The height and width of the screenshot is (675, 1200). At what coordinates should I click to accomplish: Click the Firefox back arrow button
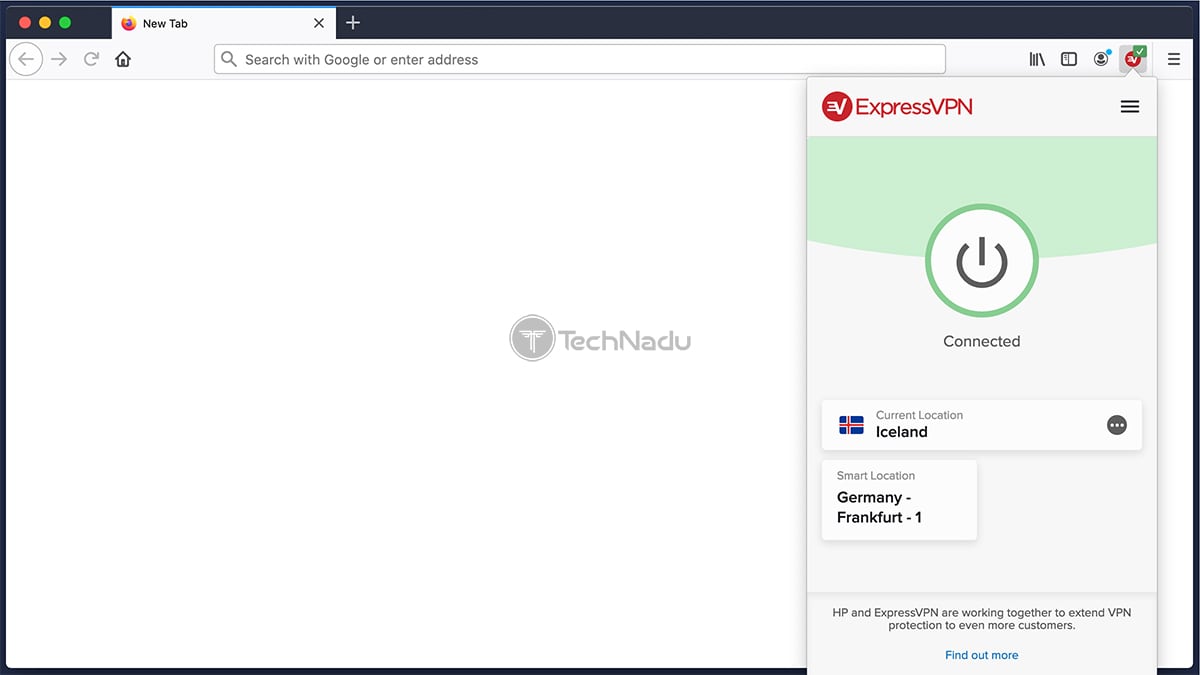pyautogui.click(x=26, y=59)
